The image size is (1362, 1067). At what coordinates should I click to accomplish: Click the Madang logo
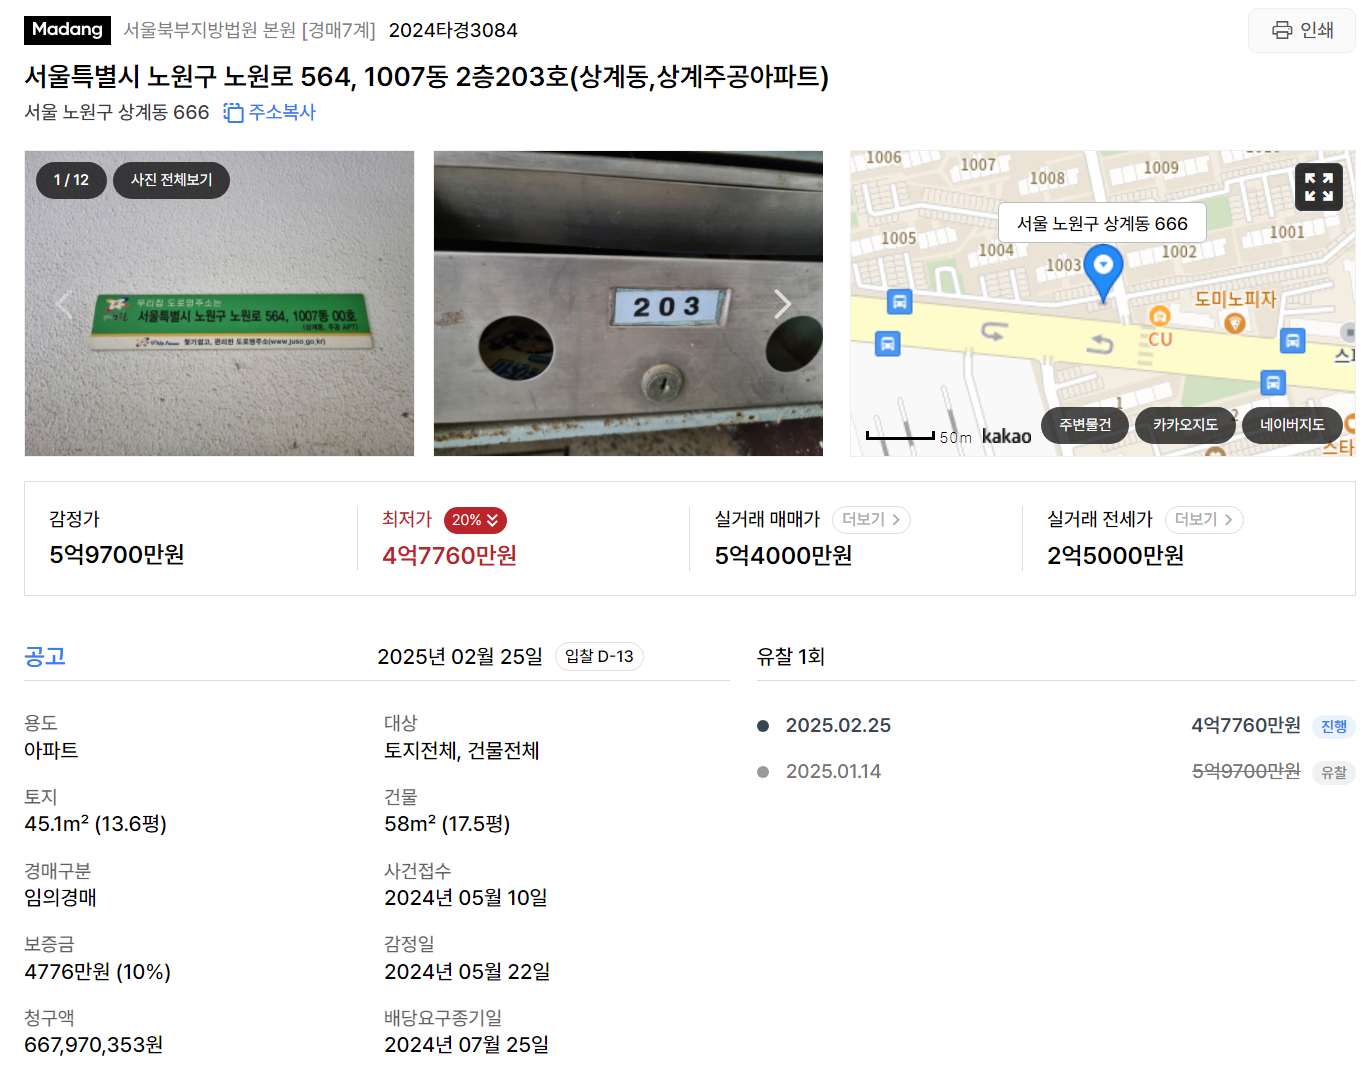pyautogui.click(x=67, y=30)
